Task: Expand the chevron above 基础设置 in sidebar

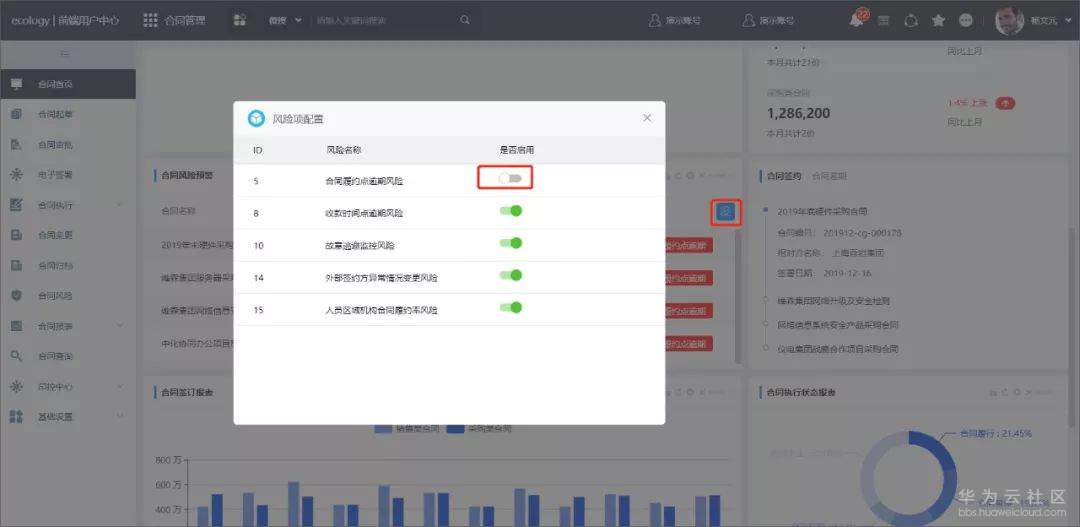Action: 121,386
